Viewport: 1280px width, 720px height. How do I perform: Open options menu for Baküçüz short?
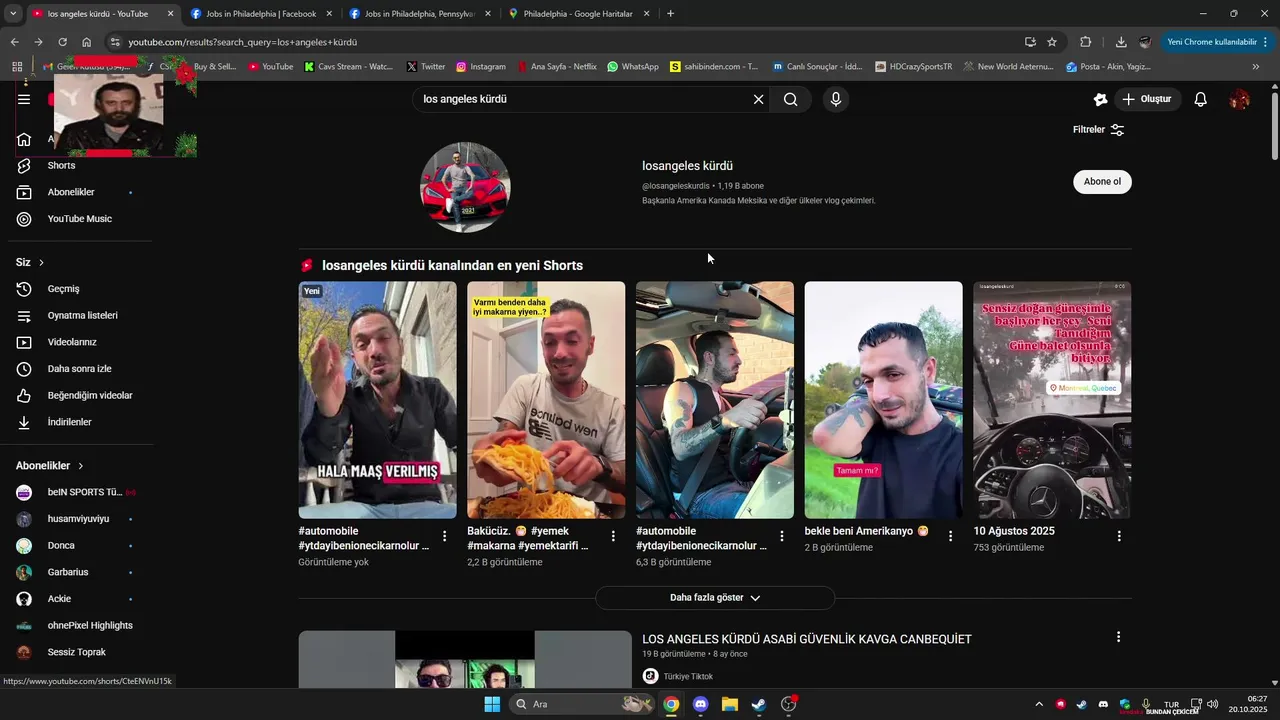(x=613, y=536)
